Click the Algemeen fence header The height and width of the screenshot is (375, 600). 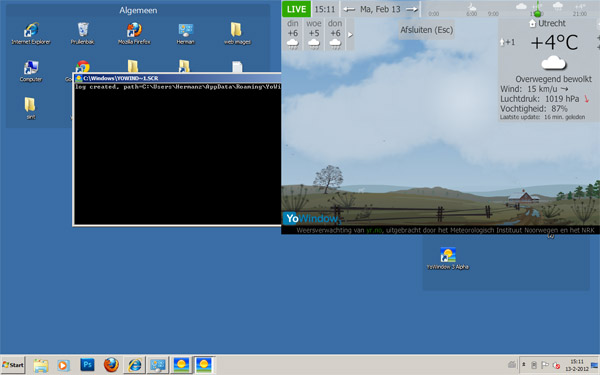pyautogui.click(x=138, y=10)
